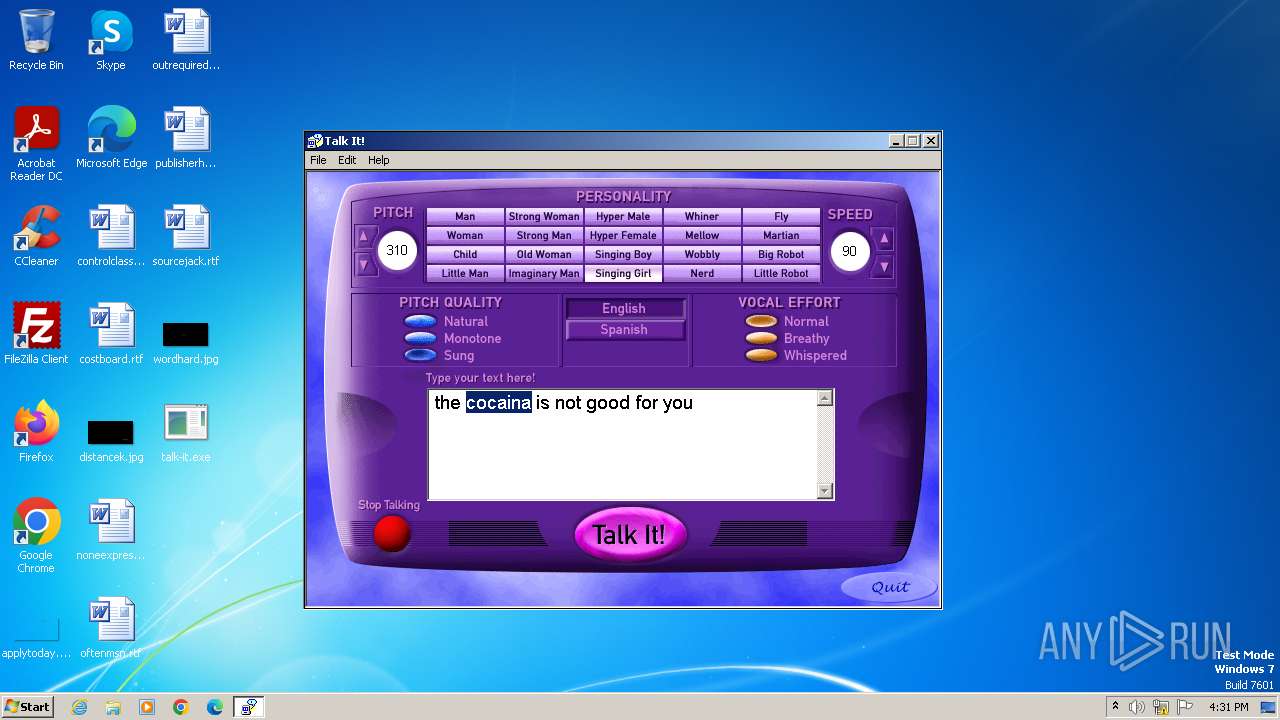Choose the Martian personality

(781, 235)
